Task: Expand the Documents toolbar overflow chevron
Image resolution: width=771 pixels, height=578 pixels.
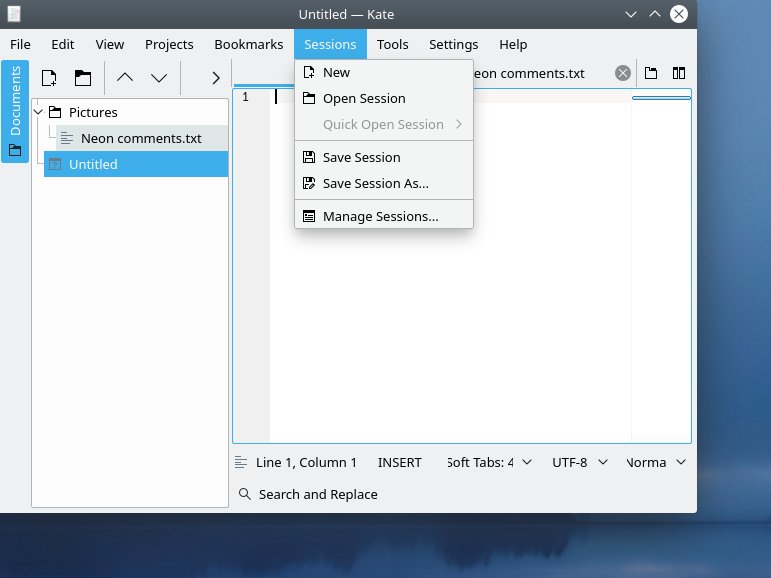Action: [215, 78]
